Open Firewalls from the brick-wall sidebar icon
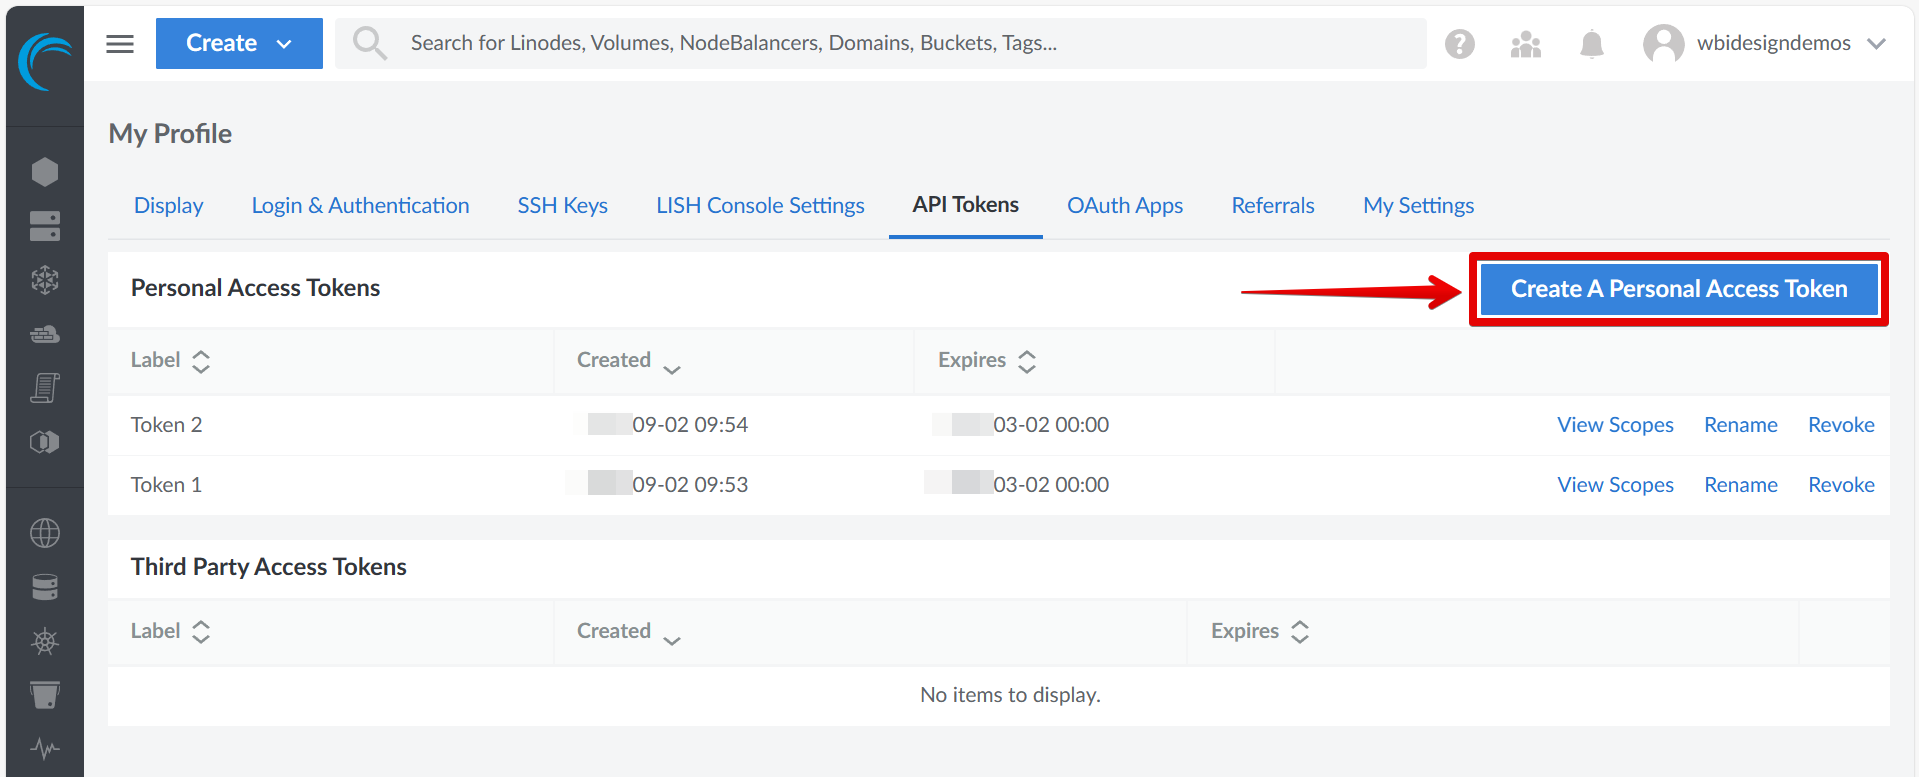 coord(45,334)
